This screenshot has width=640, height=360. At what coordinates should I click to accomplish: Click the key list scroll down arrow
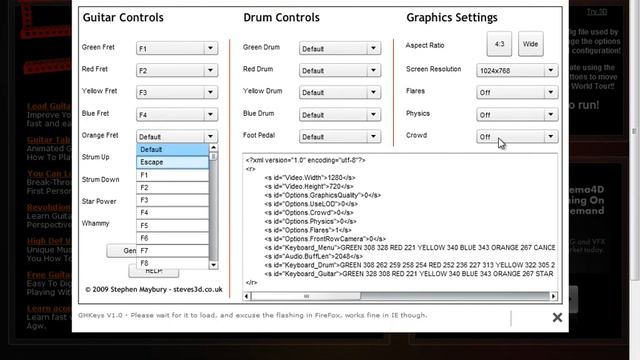(213, 265)
